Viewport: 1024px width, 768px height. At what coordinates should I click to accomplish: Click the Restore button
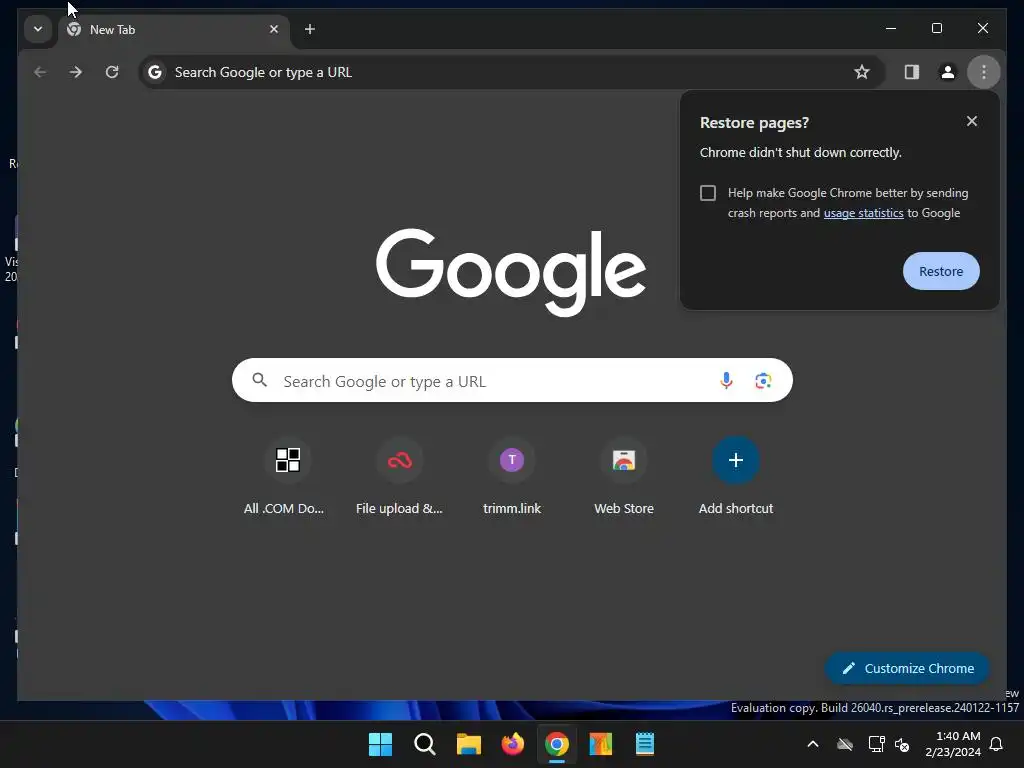tap(941, 272)
